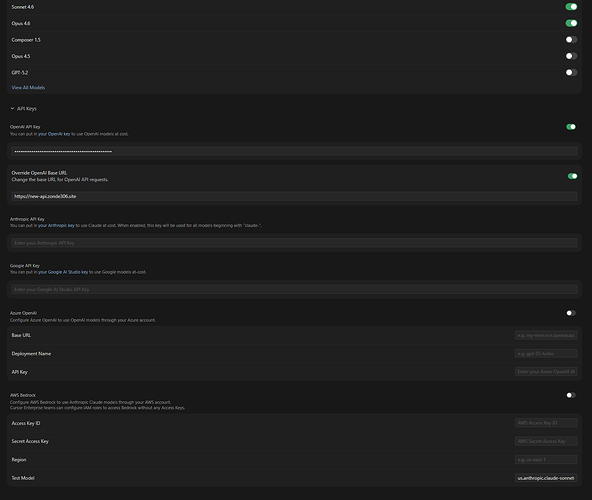The height and width of the screenshot is (500, 592).
Task: Click the 'Access Key ID' row label
Action: [26, 423]
